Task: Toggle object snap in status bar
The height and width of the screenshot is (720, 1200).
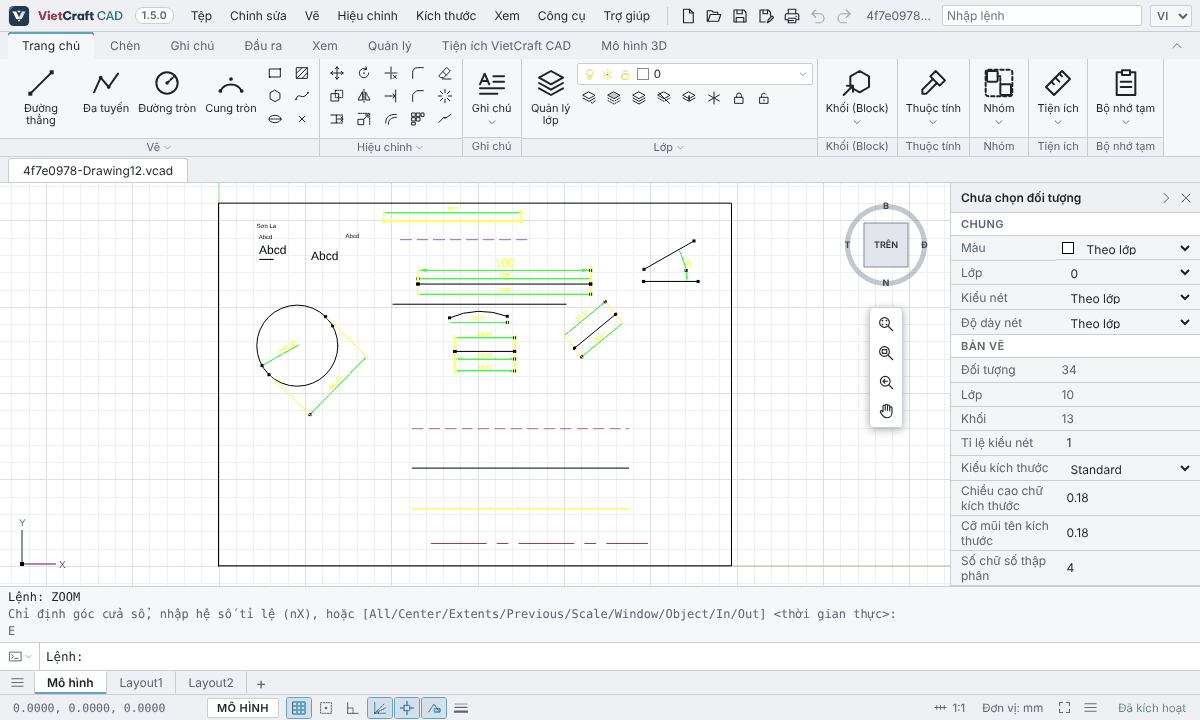Action: point(407,708)
